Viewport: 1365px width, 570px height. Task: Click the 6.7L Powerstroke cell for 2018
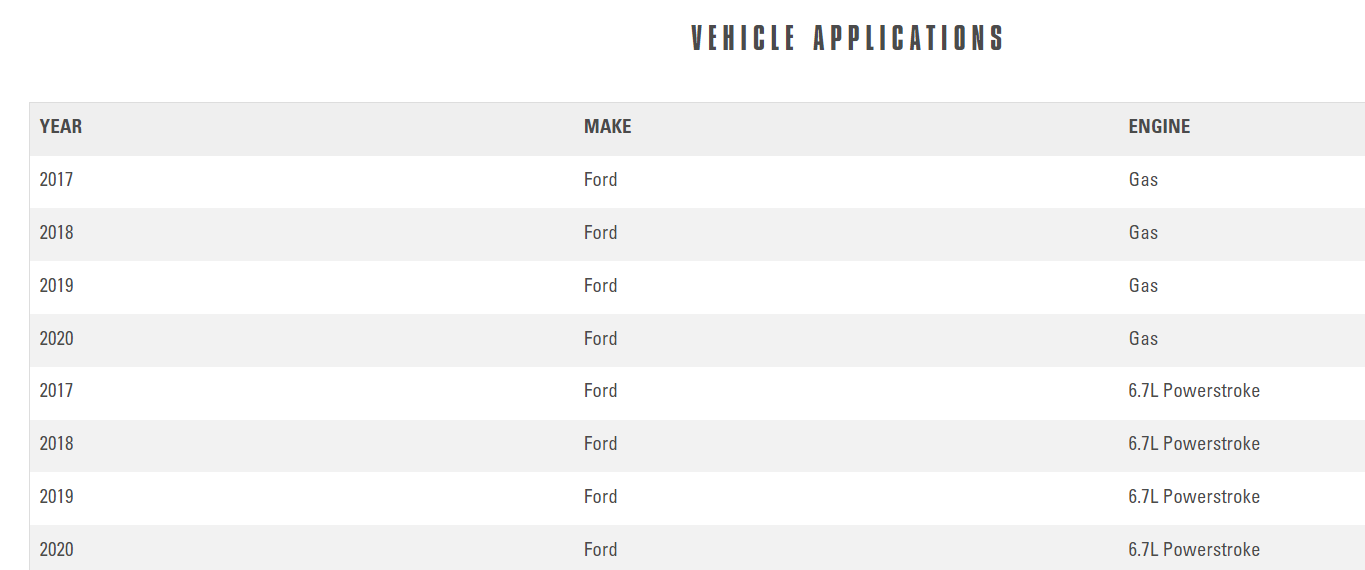click(1194, 444)
